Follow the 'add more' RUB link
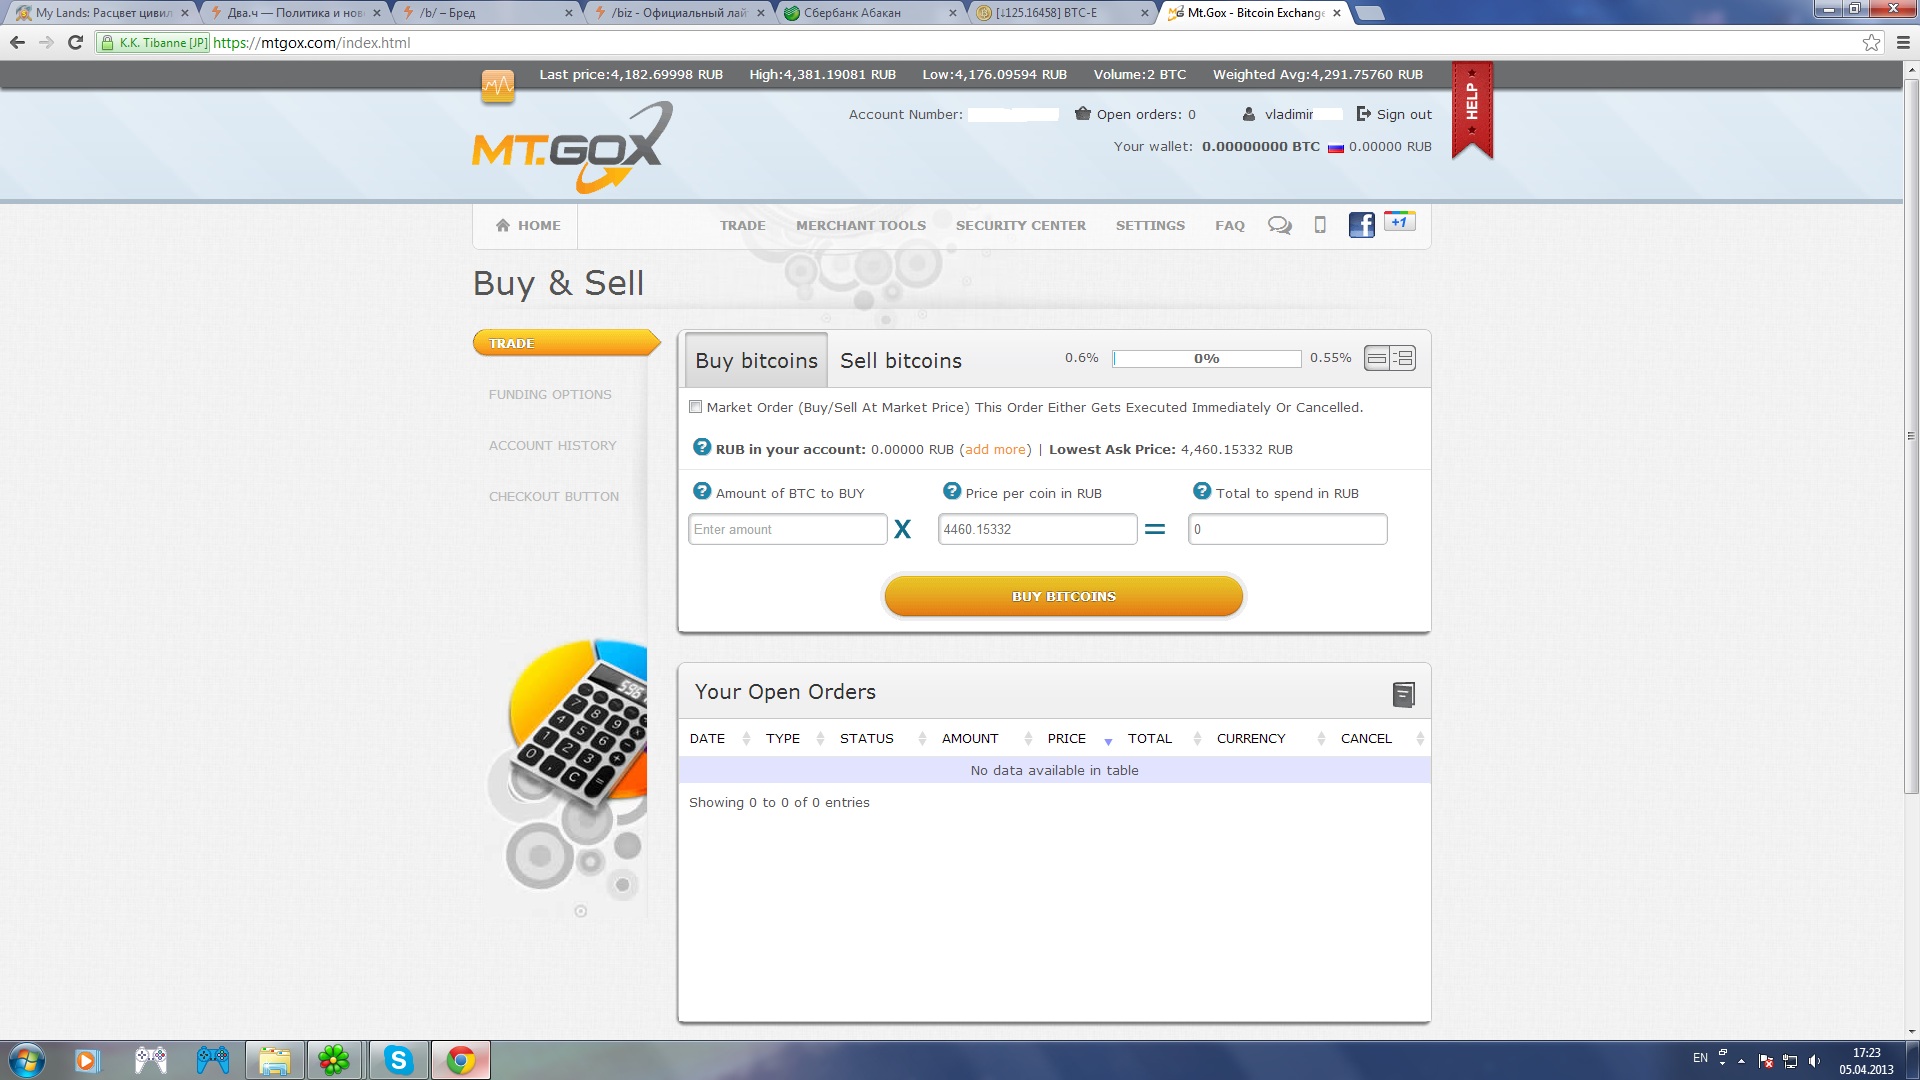Viewport: 1920px width, 1080px height. coord(995,450)
